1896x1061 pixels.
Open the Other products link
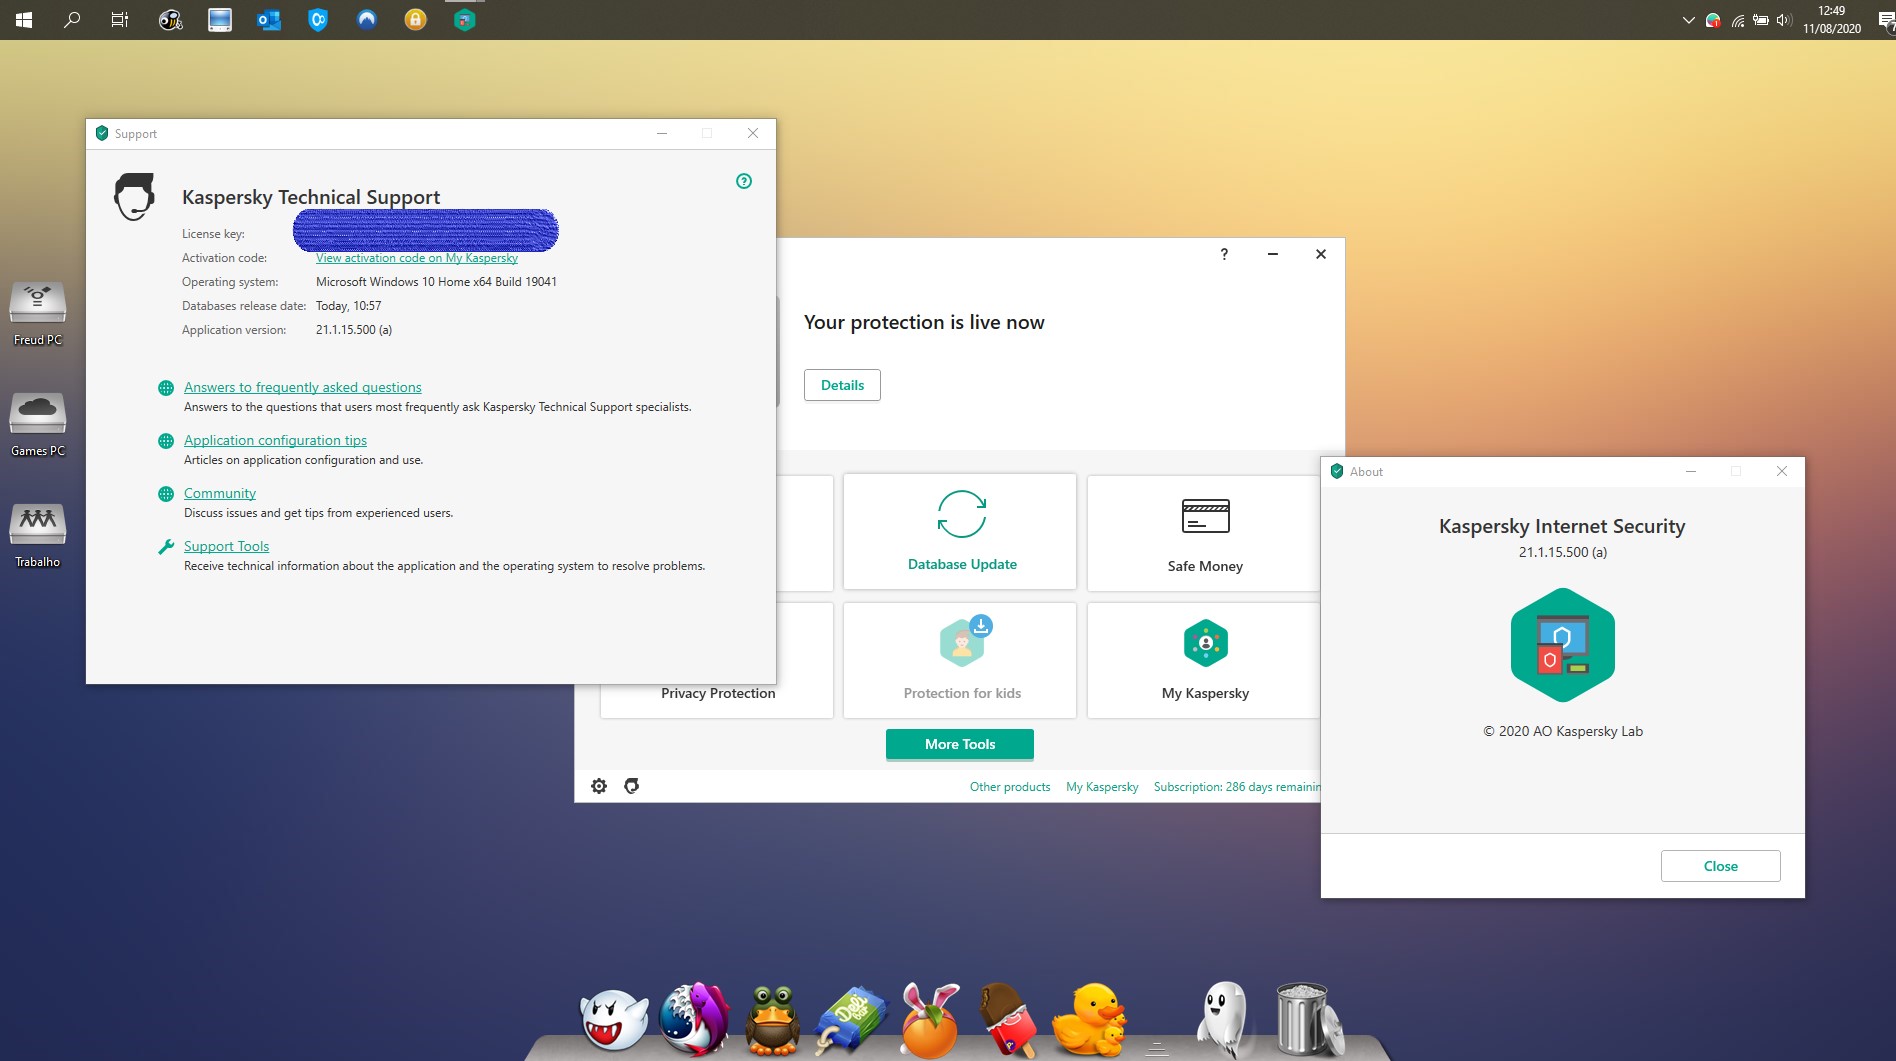tap(1010, 787)
